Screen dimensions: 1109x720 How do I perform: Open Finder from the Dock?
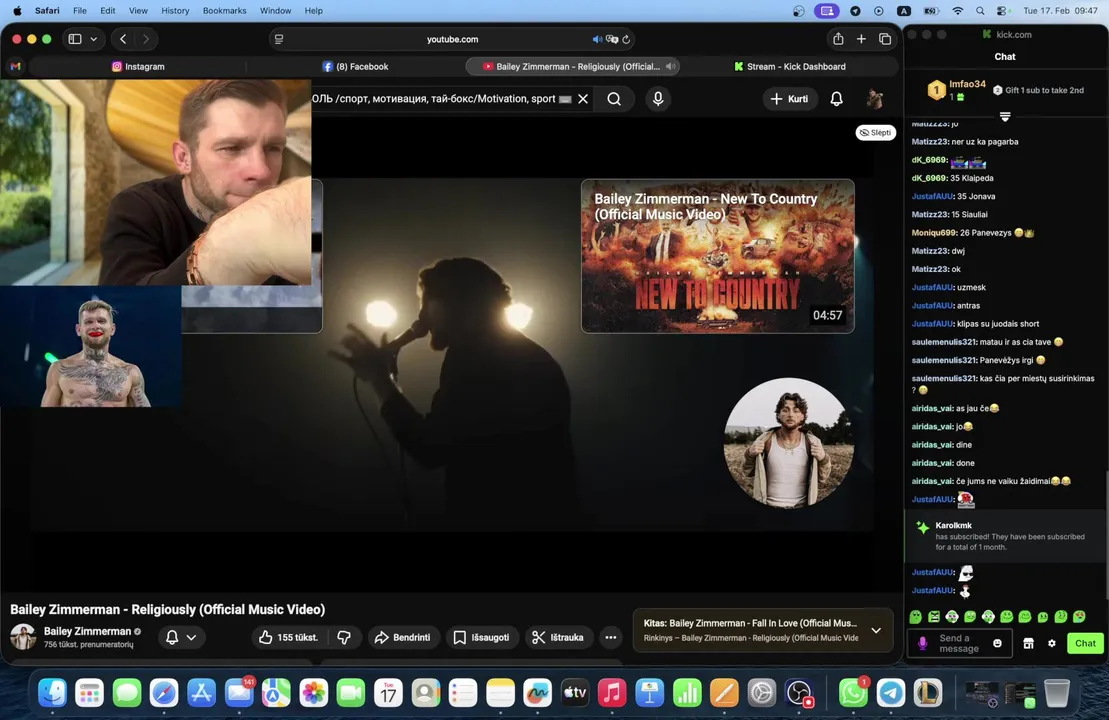point(52,693)
